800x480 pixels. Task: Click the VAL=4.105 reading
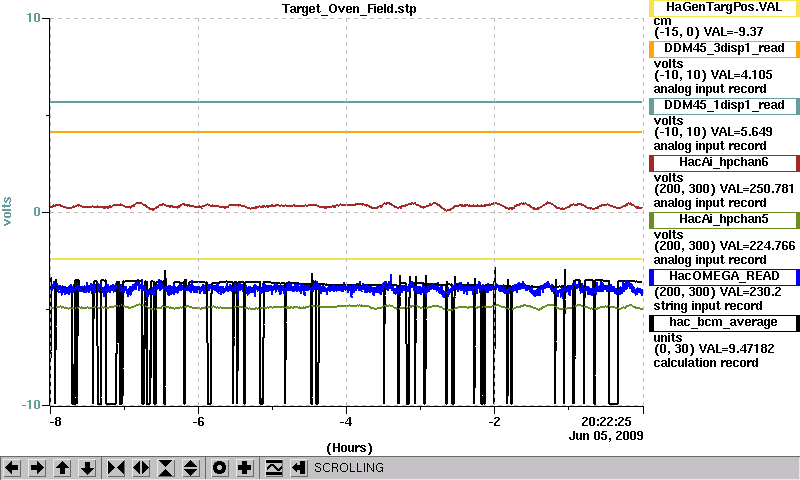741,75
